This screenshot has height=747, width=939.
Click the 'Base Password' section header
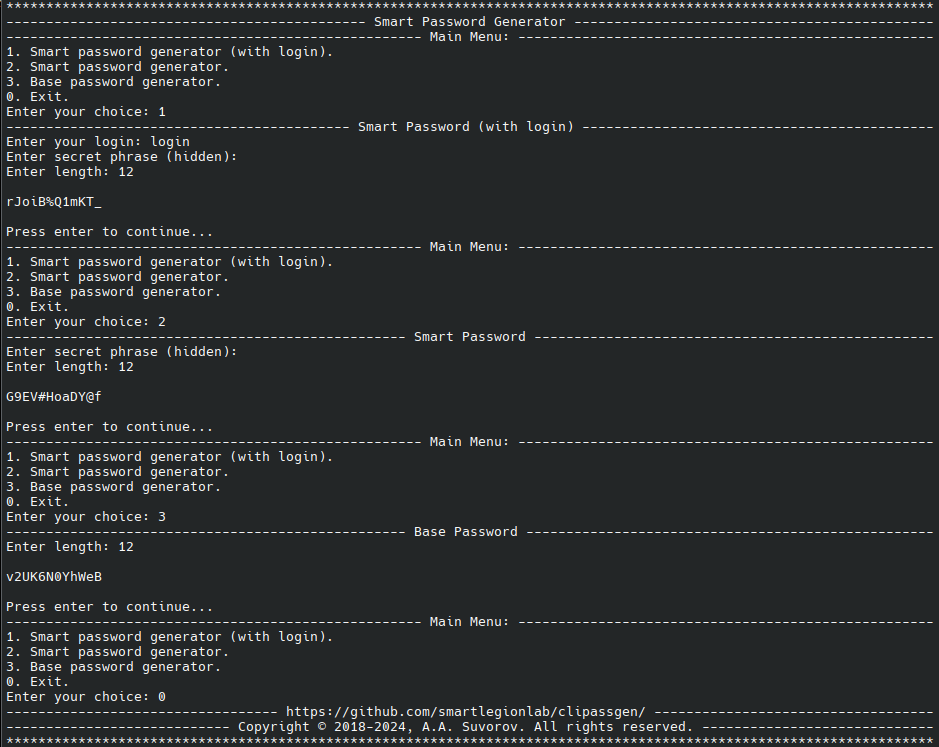coord(466,532)
